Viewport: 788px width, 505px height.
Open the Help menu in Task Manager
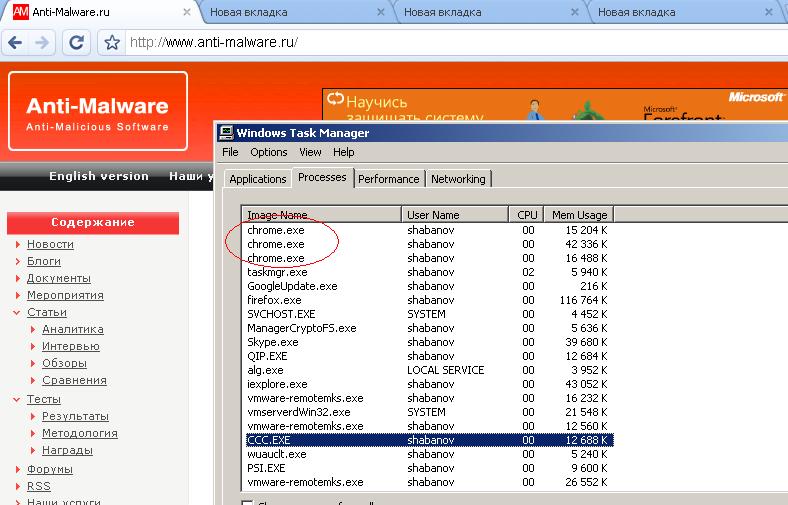[344, 152]
